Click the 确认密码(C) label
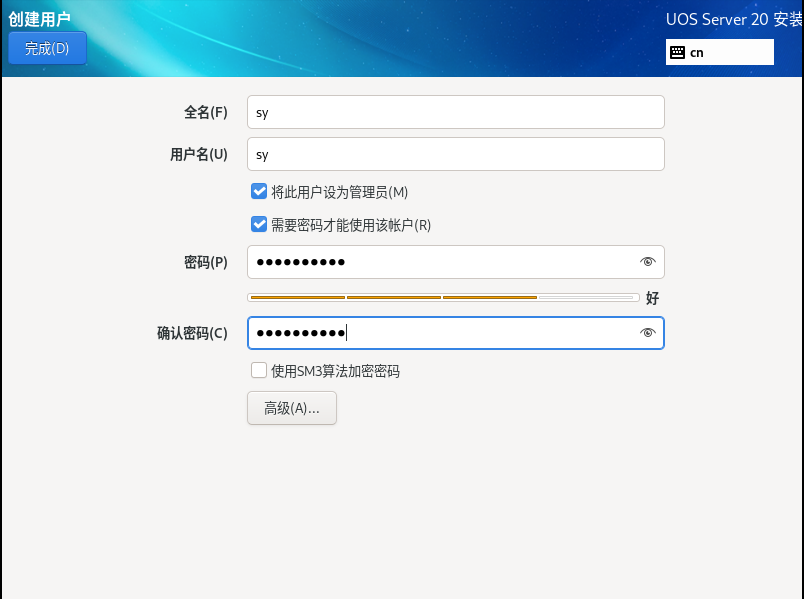Viewport: 804px width, 599px height. (x=192, y=333)
